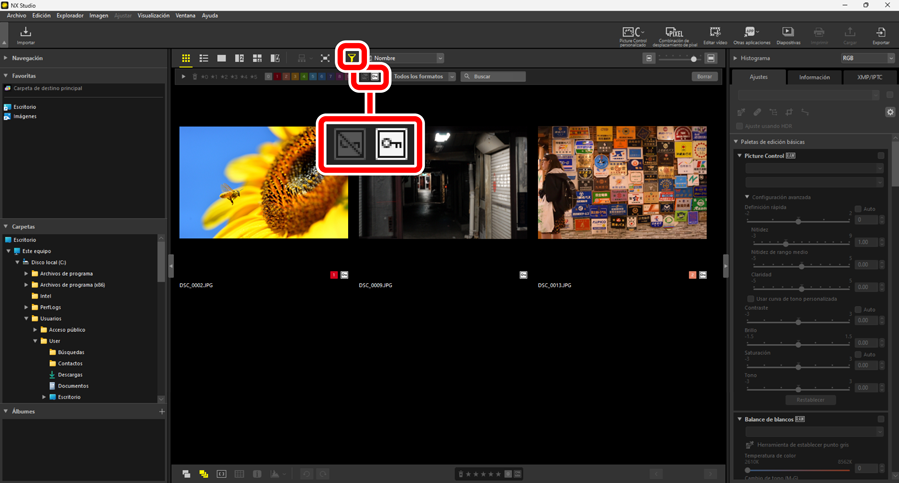
Task: Click the Importar icon
Action: pos(25,36)
